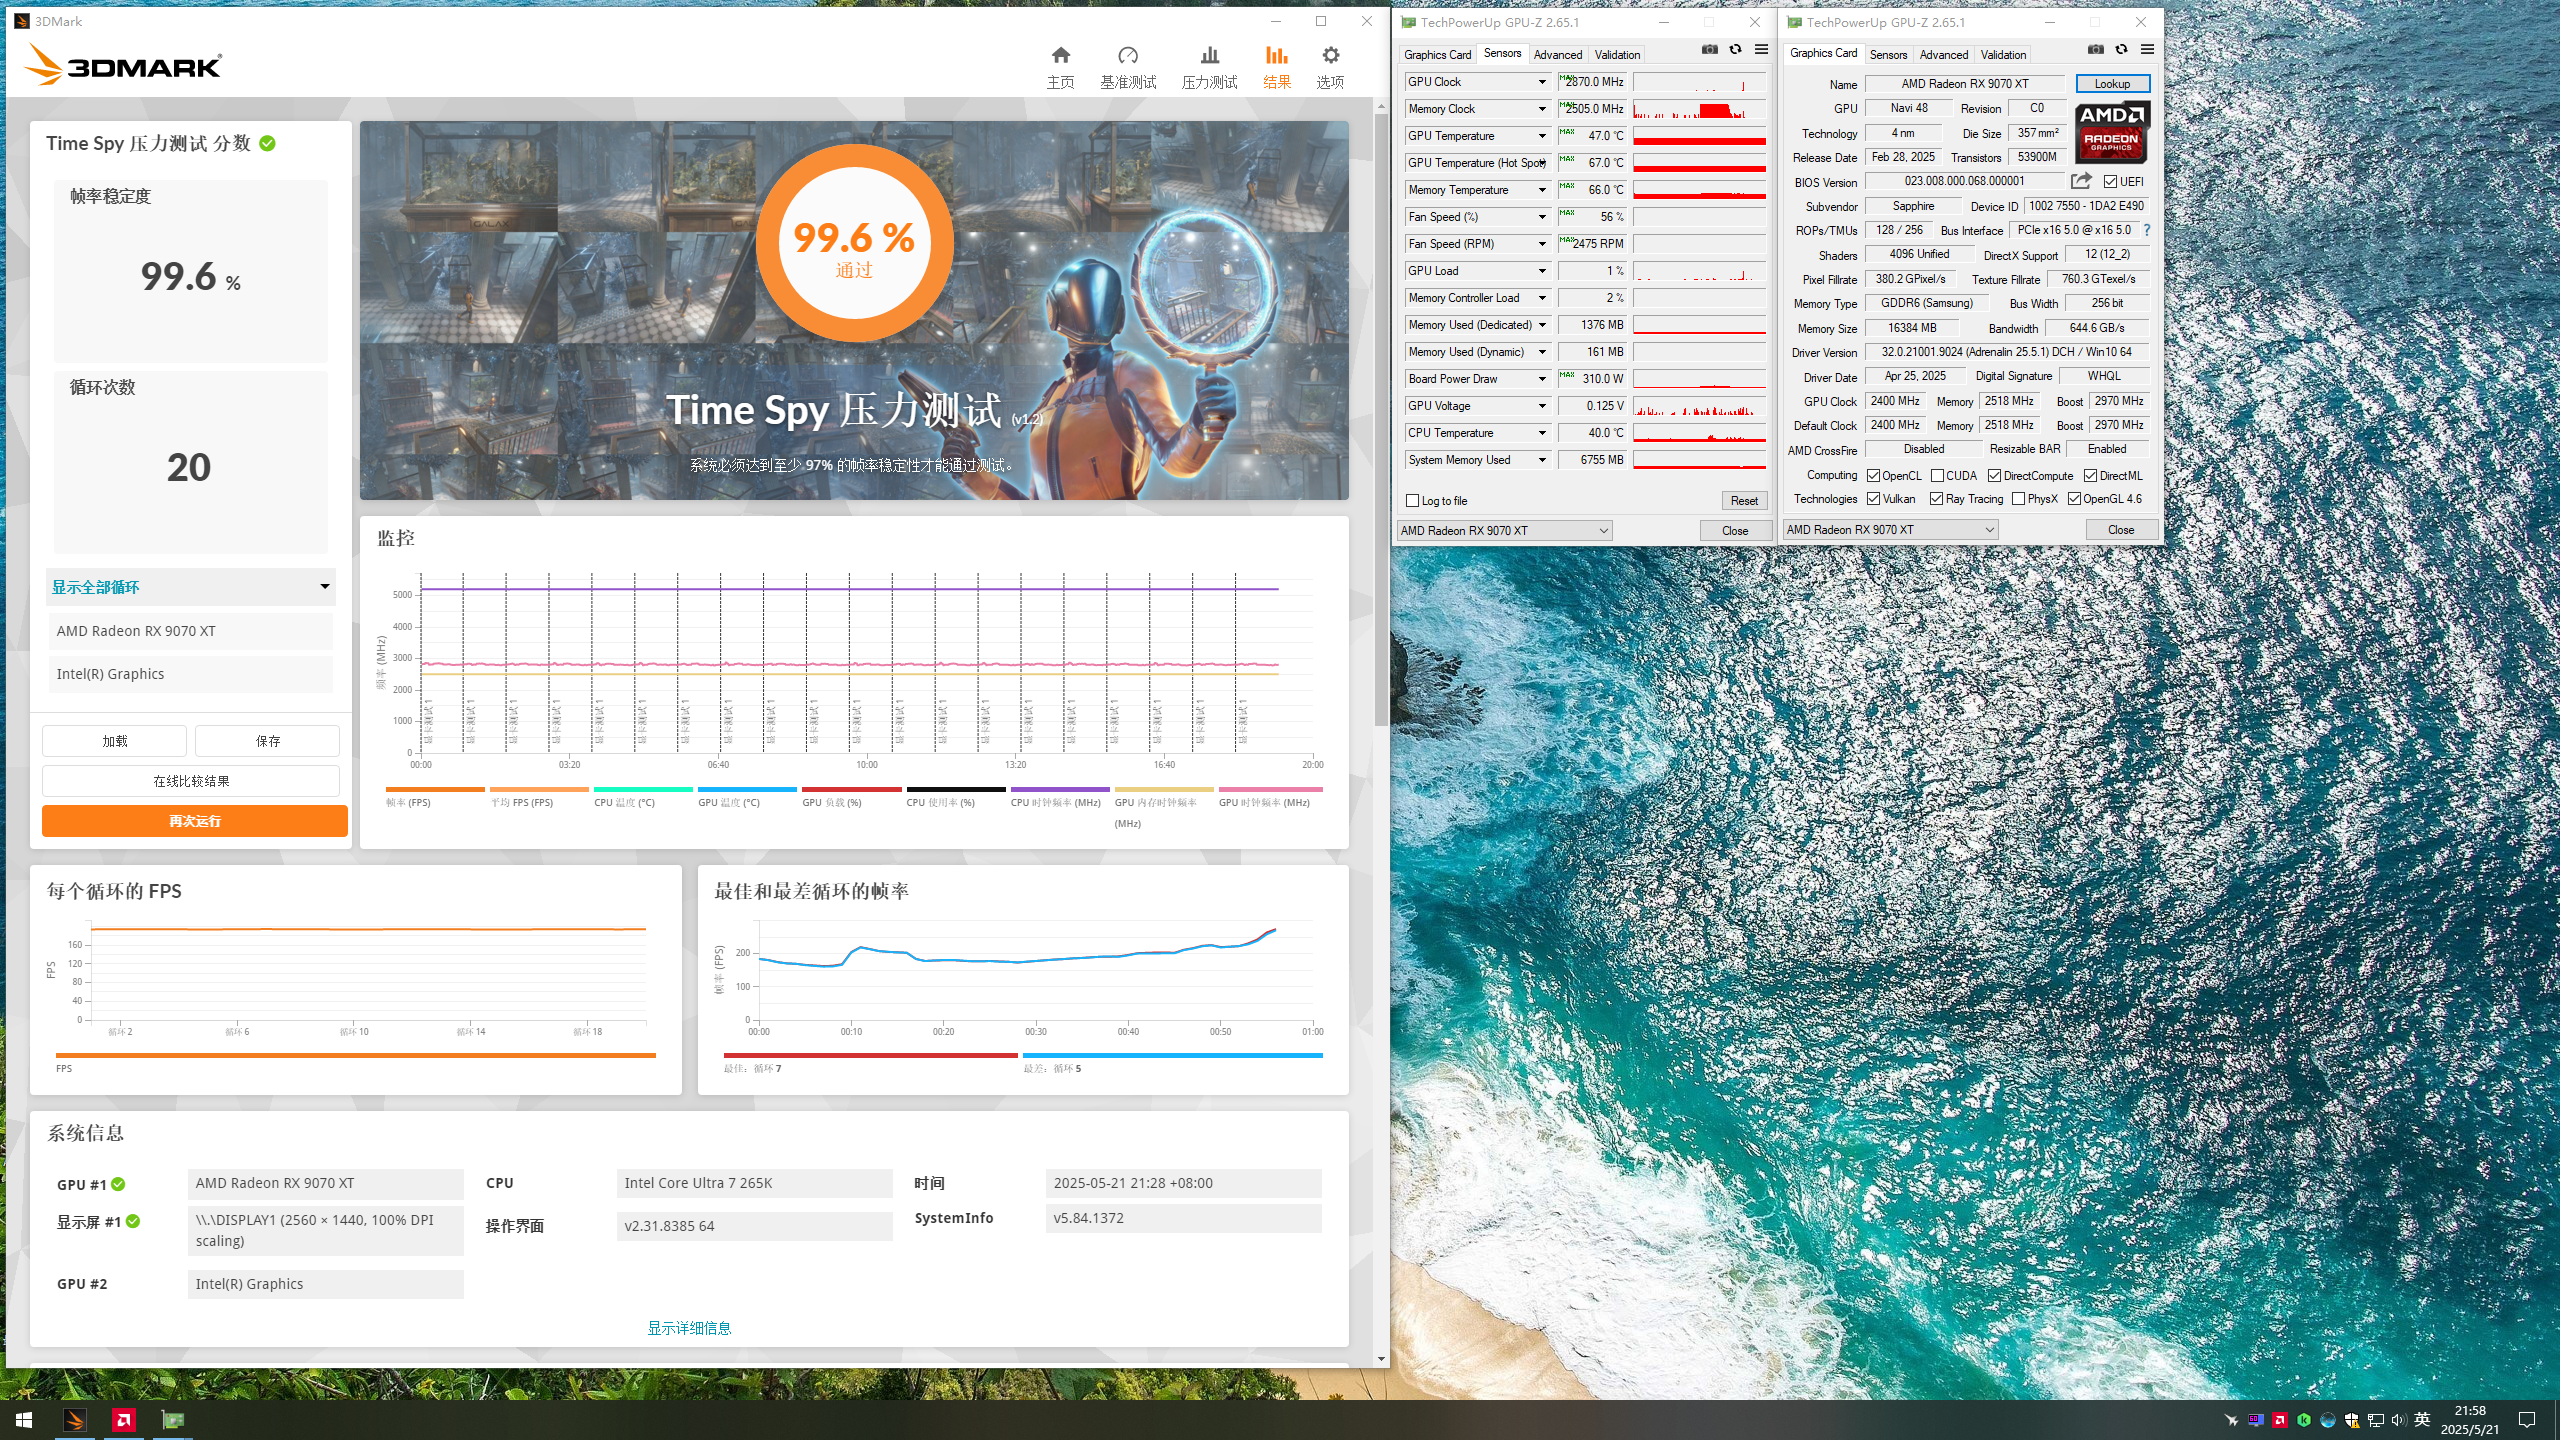Switch to Advanced tab in Graphics Card window
The image size is (2560, 1440).
(1943, 55)
